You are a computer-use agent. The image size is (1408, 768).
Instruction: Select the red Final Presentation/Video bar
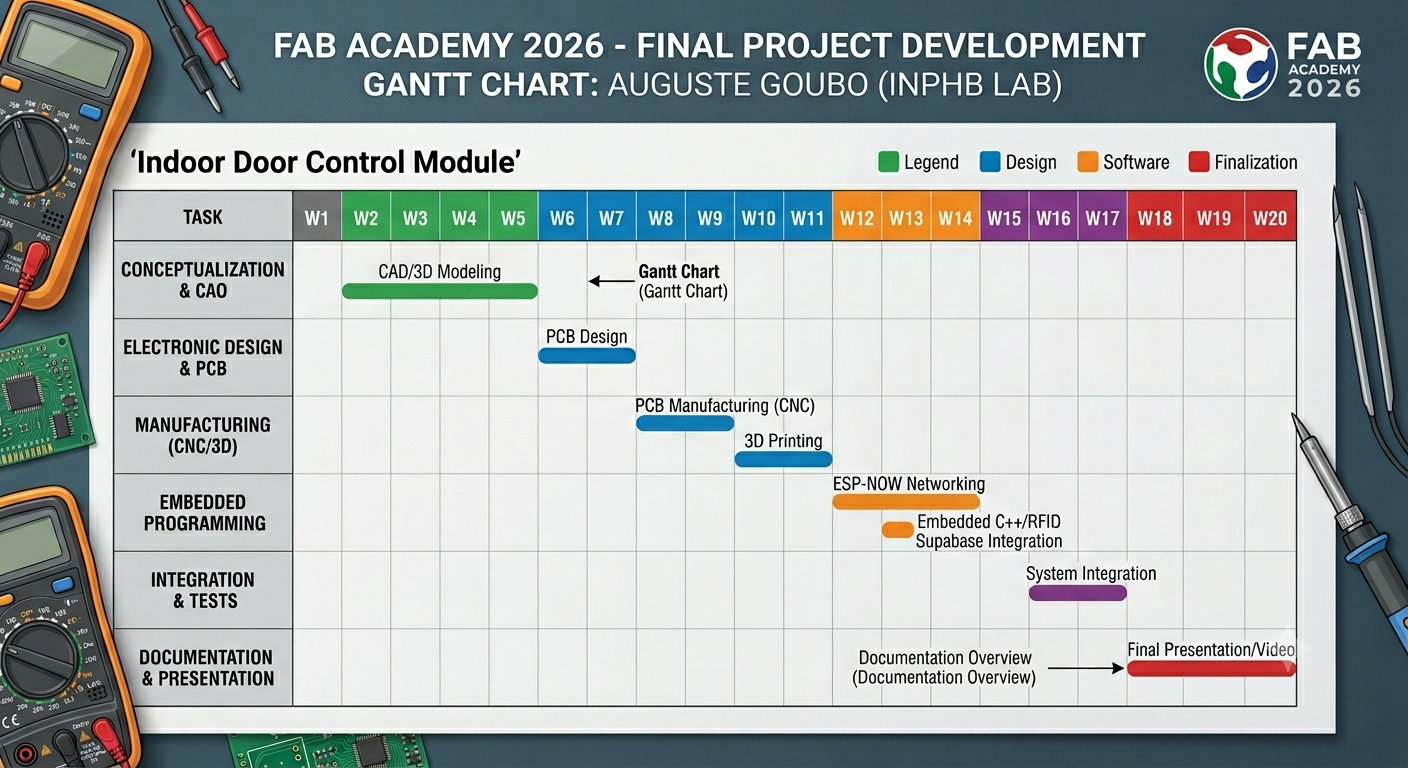click(1211, 668)
